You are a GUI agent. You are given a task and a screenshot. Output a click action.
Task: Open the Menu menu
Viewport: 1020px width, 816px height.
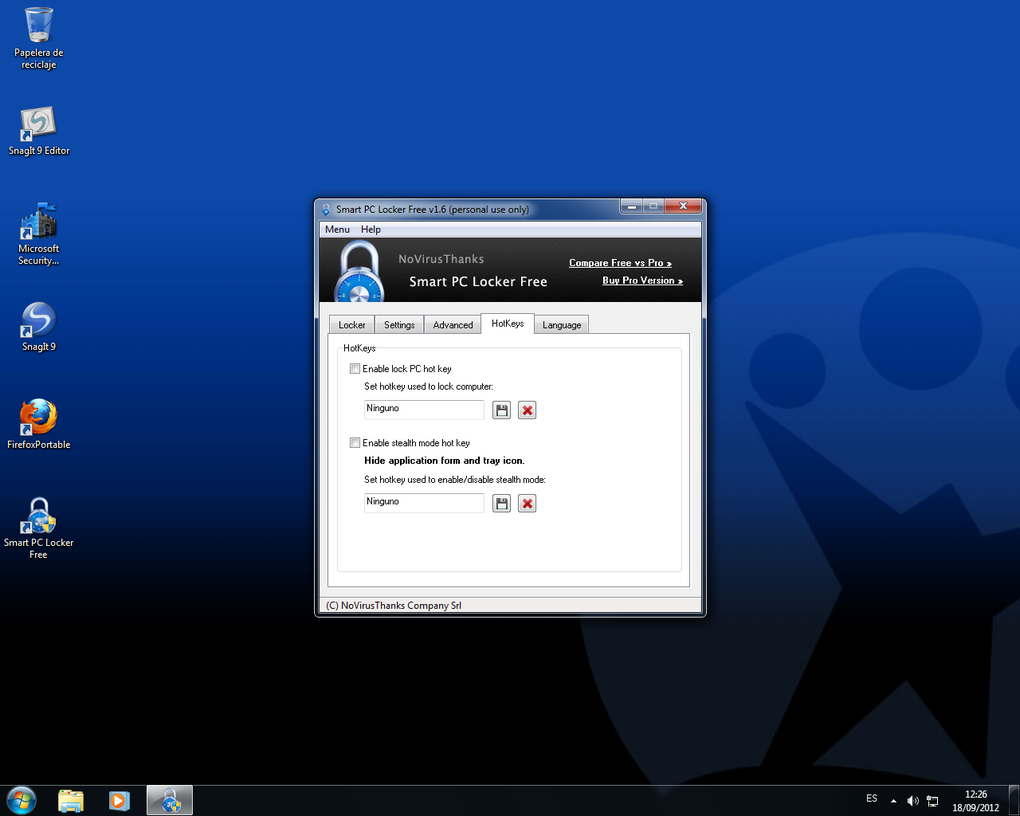[x=337, y=230]
